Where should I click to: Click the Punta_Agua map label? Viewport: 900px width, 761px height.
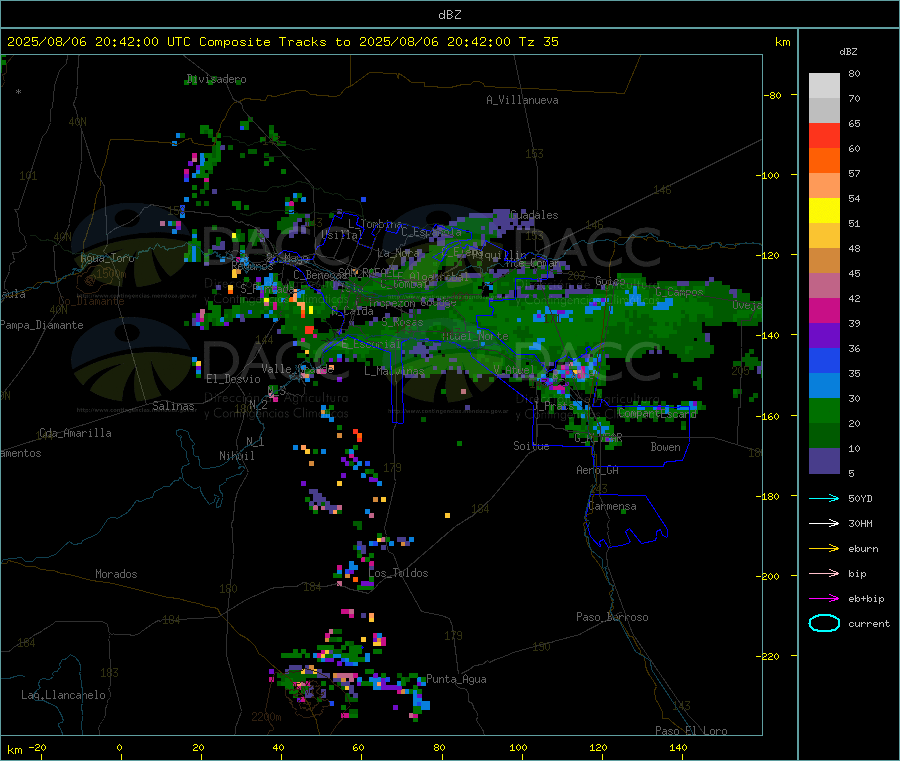456,679
